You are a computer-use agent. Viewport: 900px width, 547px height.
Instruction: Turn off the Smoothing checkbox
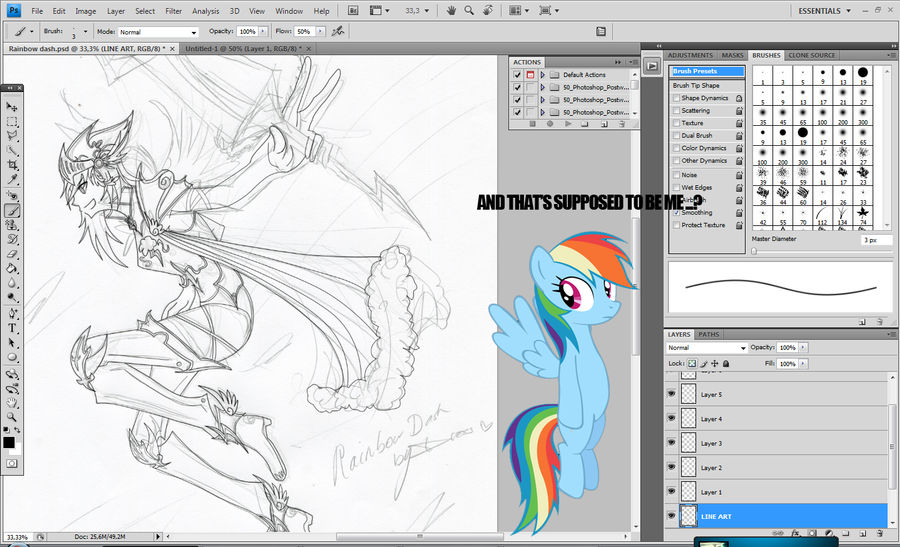click(x=676, y=213)
